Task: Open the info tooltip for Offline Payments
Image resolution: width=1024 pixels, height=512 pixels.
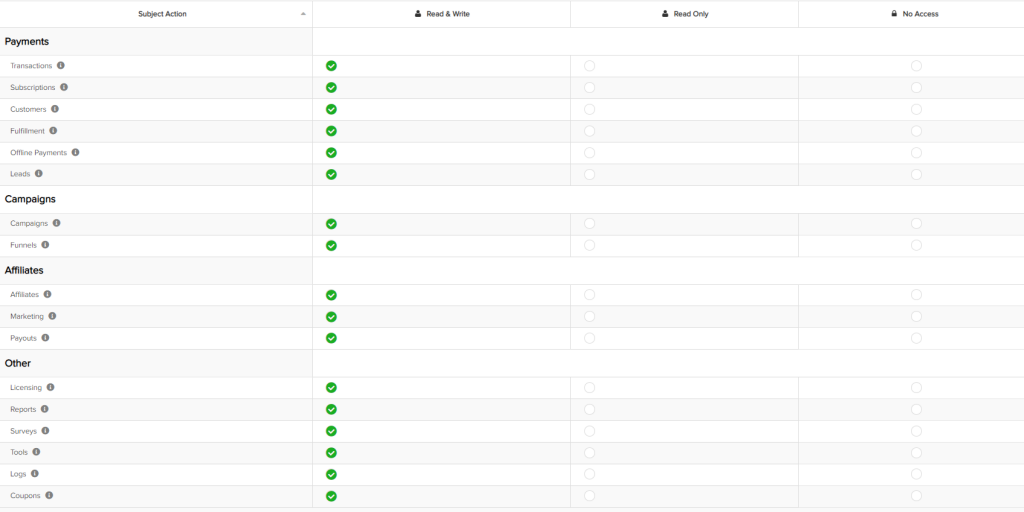Action: point(75,153)
